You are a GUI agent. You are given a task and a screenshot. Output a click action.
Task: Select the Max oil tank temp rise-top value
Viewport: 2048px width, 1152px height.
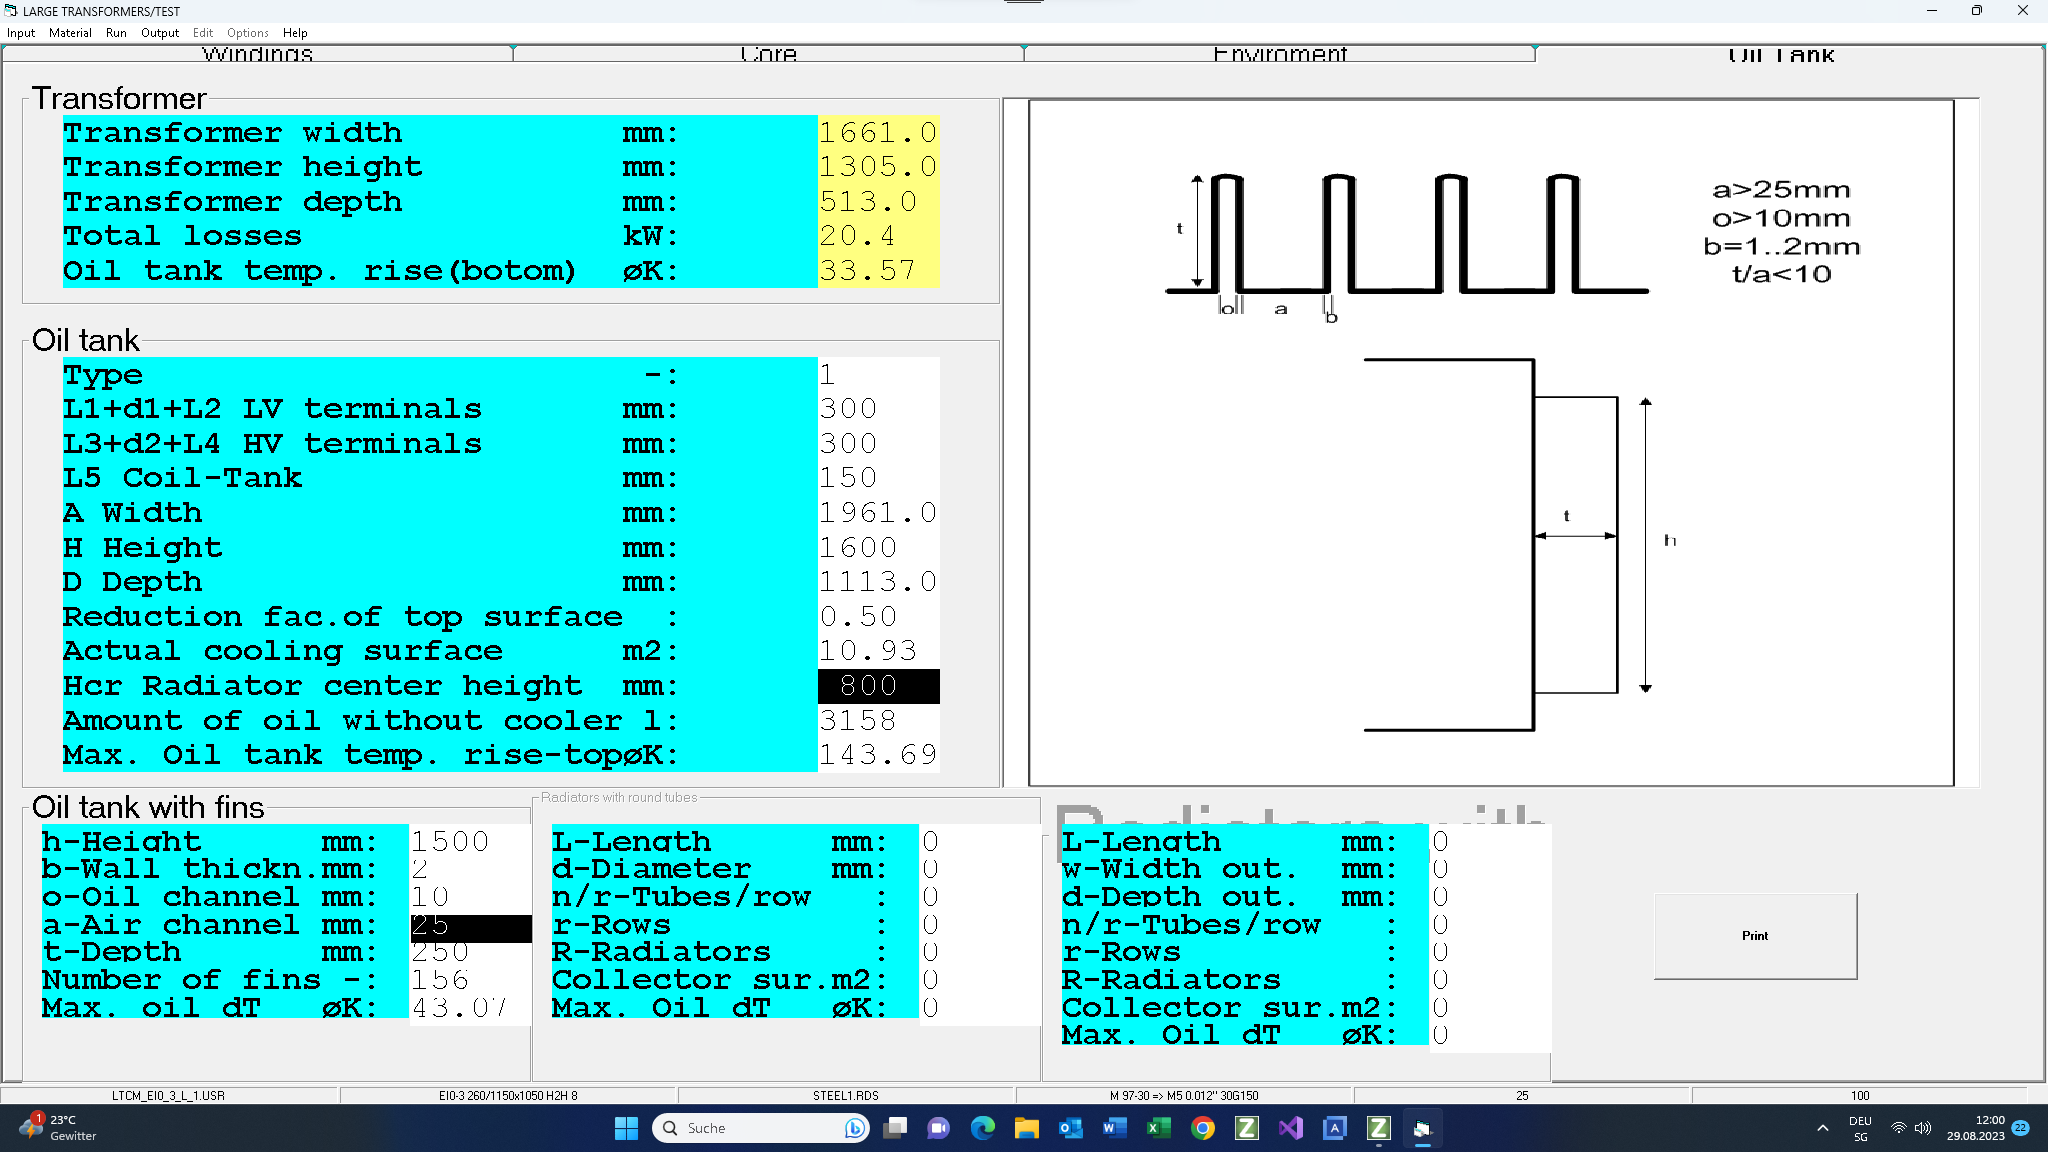pyautogui.click(x=878, y=755)
